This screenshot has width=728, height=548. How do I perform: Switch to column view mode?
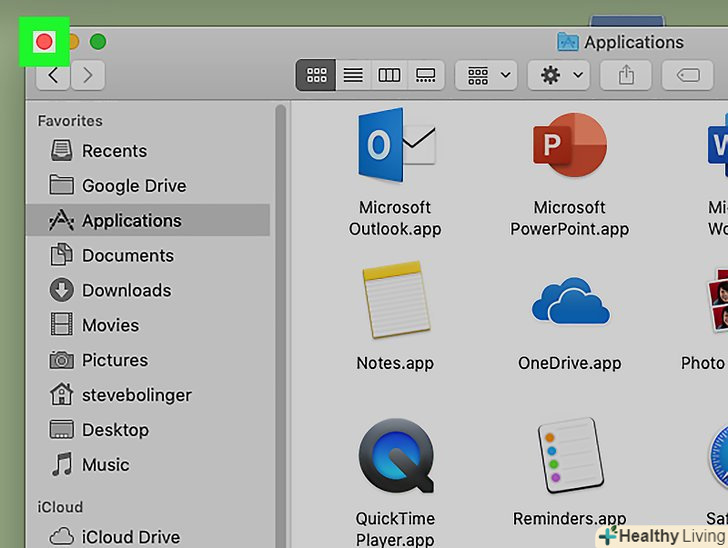[389, 75]
